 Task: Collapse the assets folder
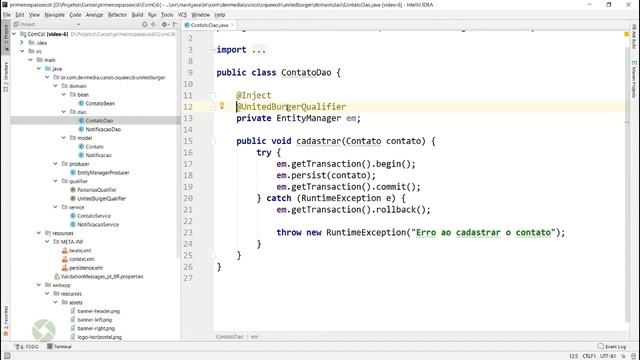[56, 302]
